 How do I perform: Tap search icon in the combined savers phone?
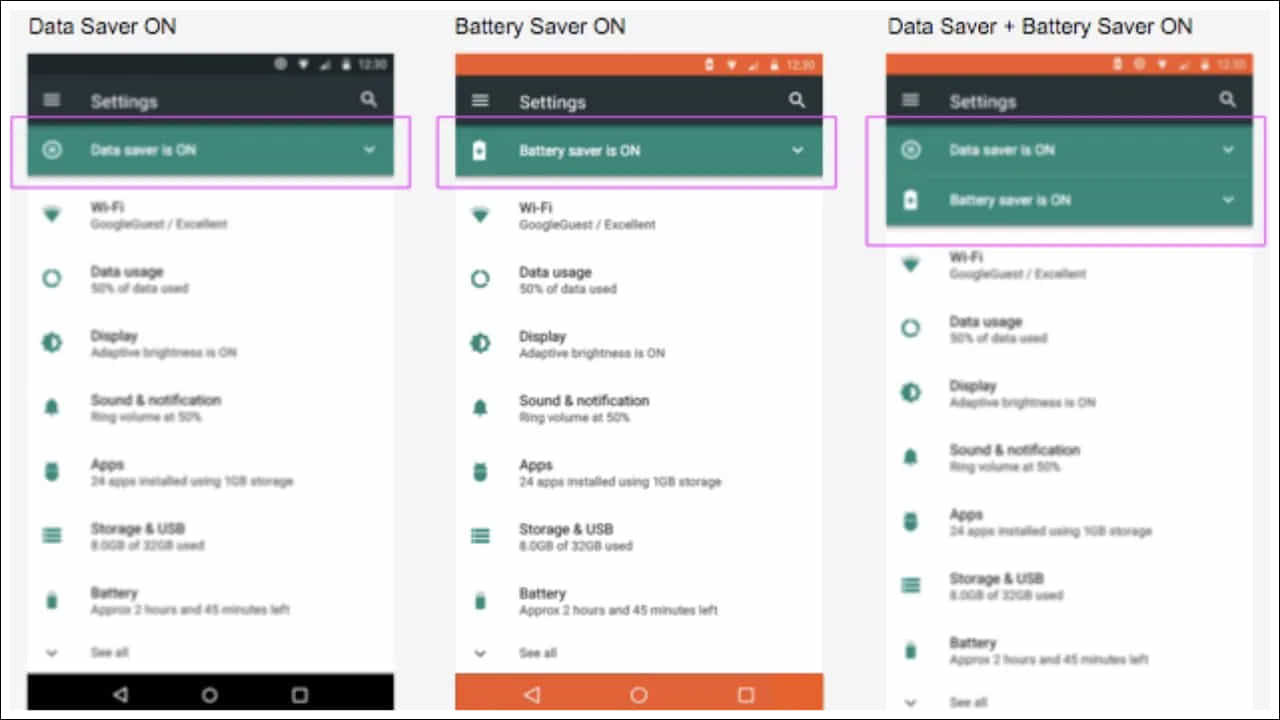pos(1228,100)
